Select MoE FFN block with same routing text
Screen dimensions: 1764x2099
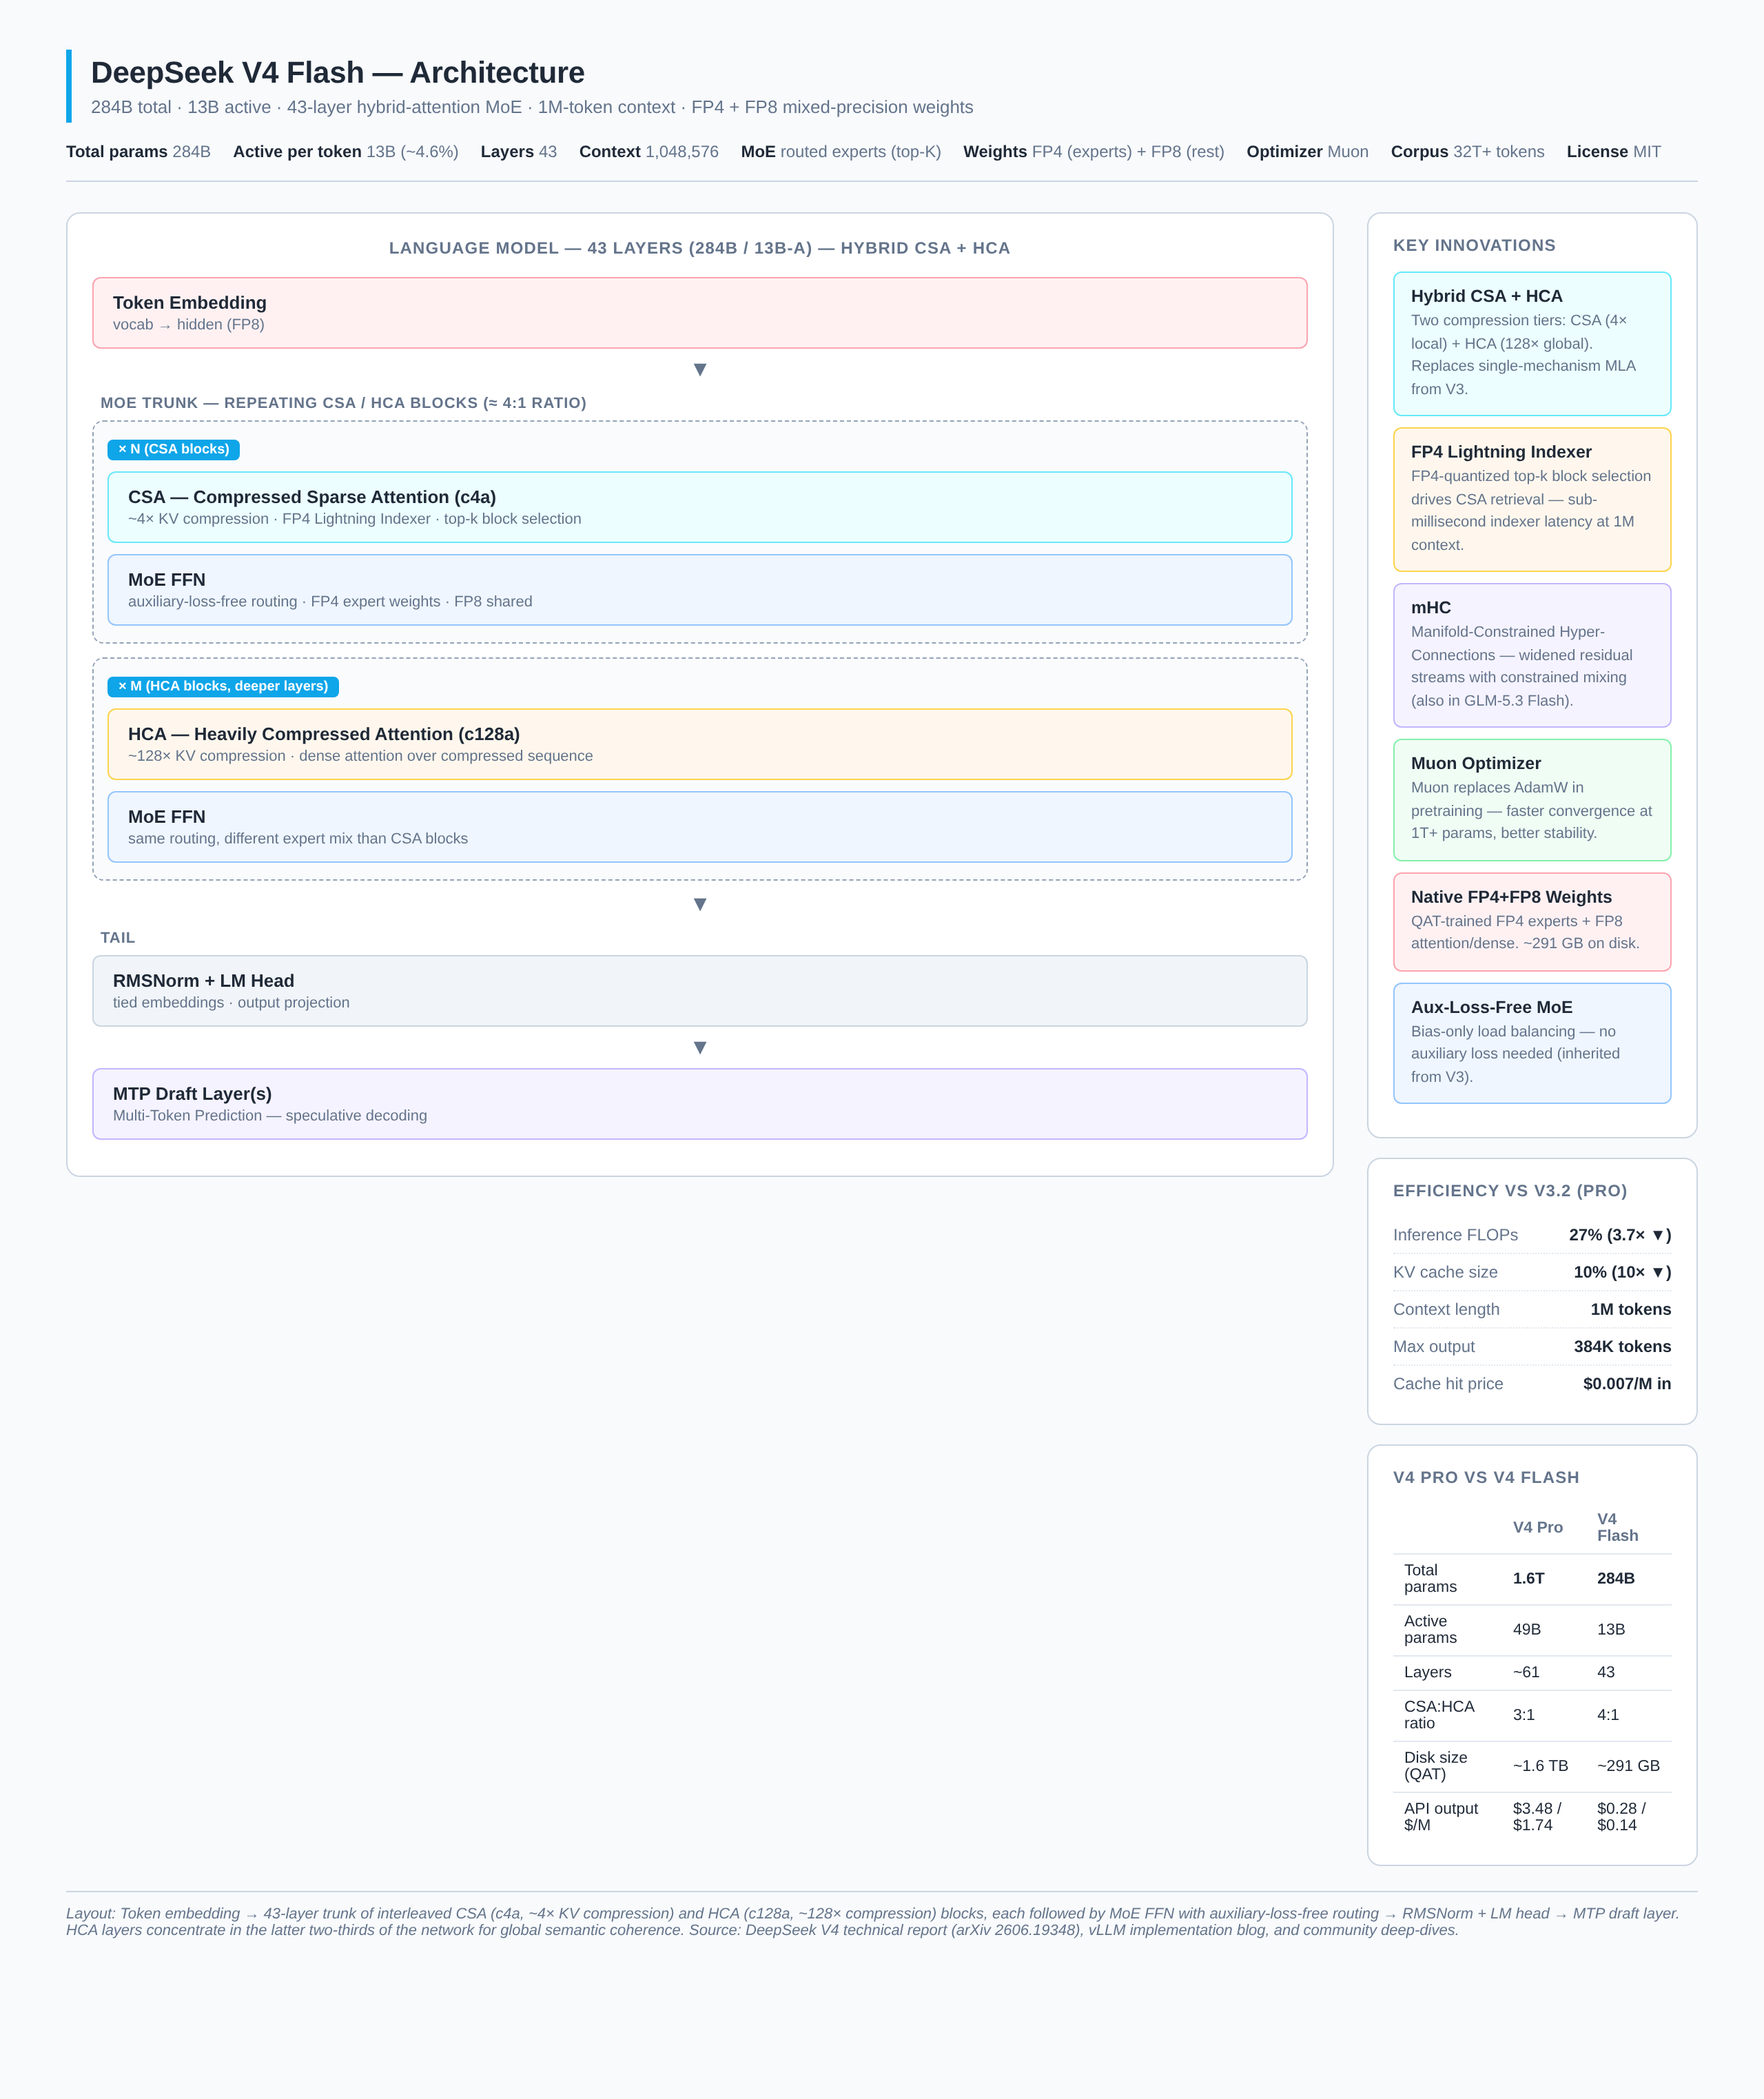[x=699, y=827]
